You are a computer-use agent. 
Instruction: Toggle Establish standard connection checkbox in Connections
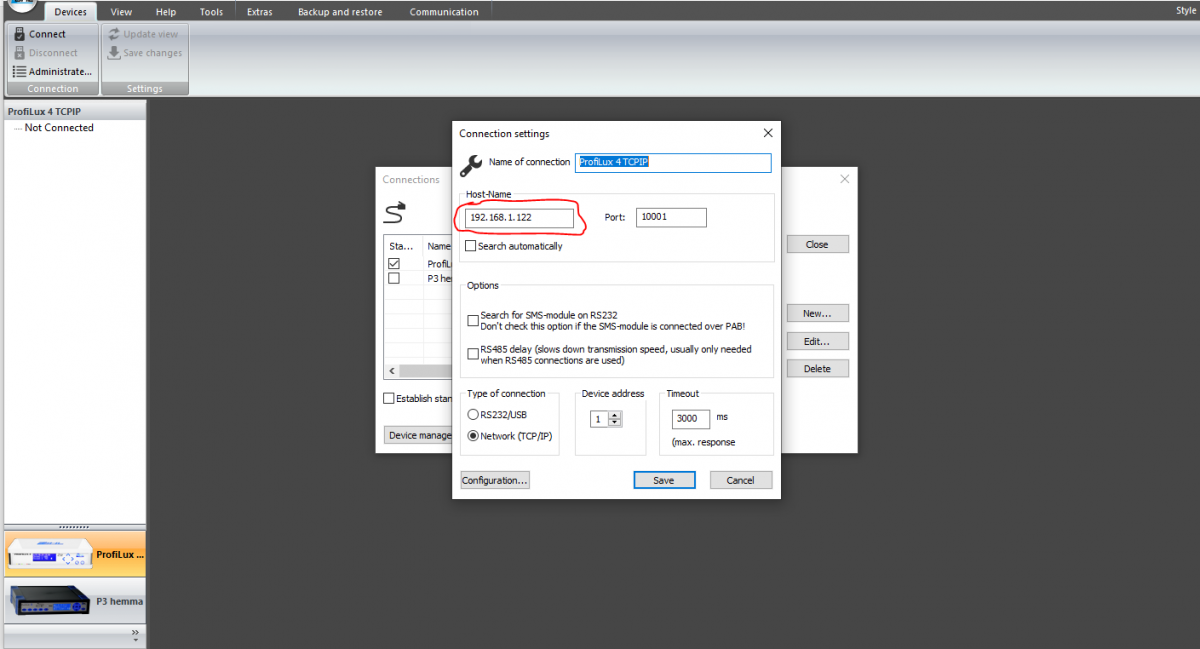[x=389, y=398]
